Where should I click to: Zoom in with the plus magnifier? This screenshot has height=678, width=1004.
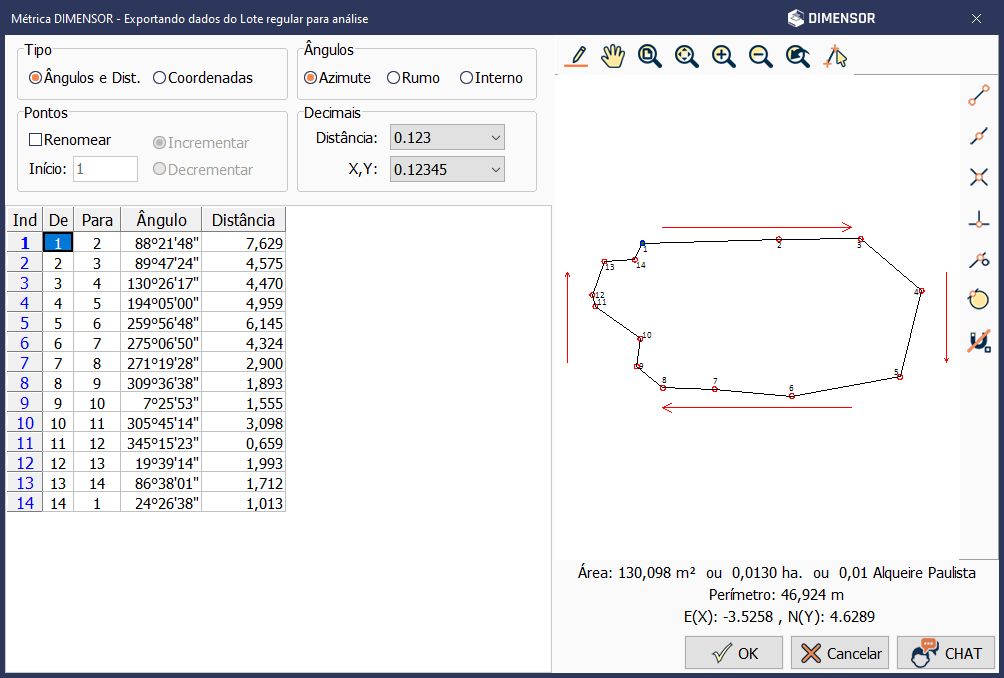point(723,56)
